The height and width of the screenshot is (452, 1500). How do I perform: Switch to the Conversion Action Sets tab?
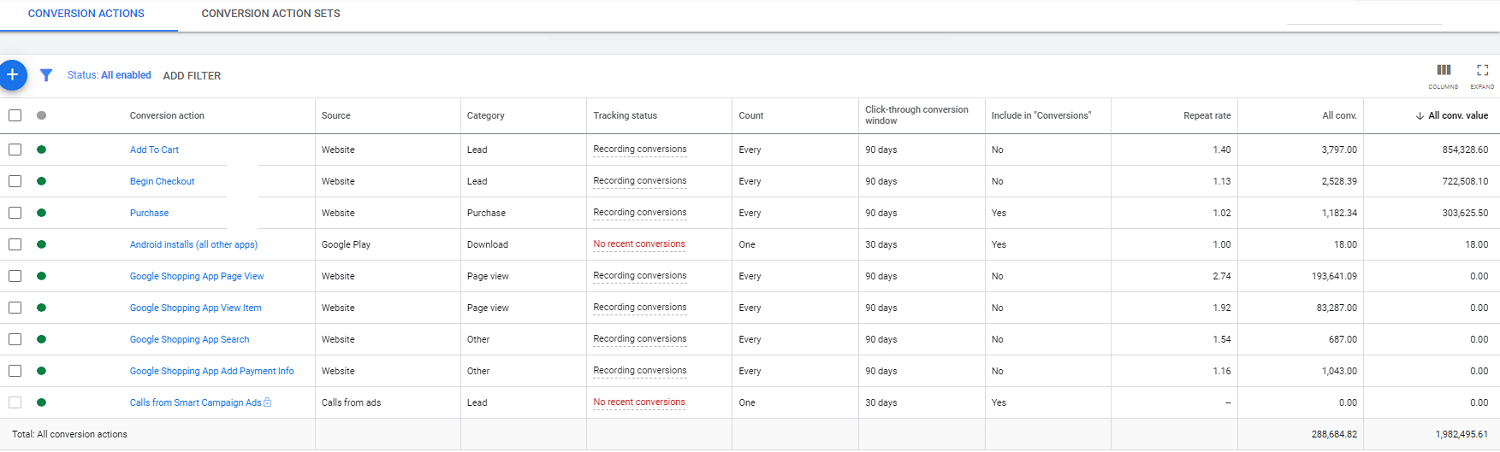point(271,14)
